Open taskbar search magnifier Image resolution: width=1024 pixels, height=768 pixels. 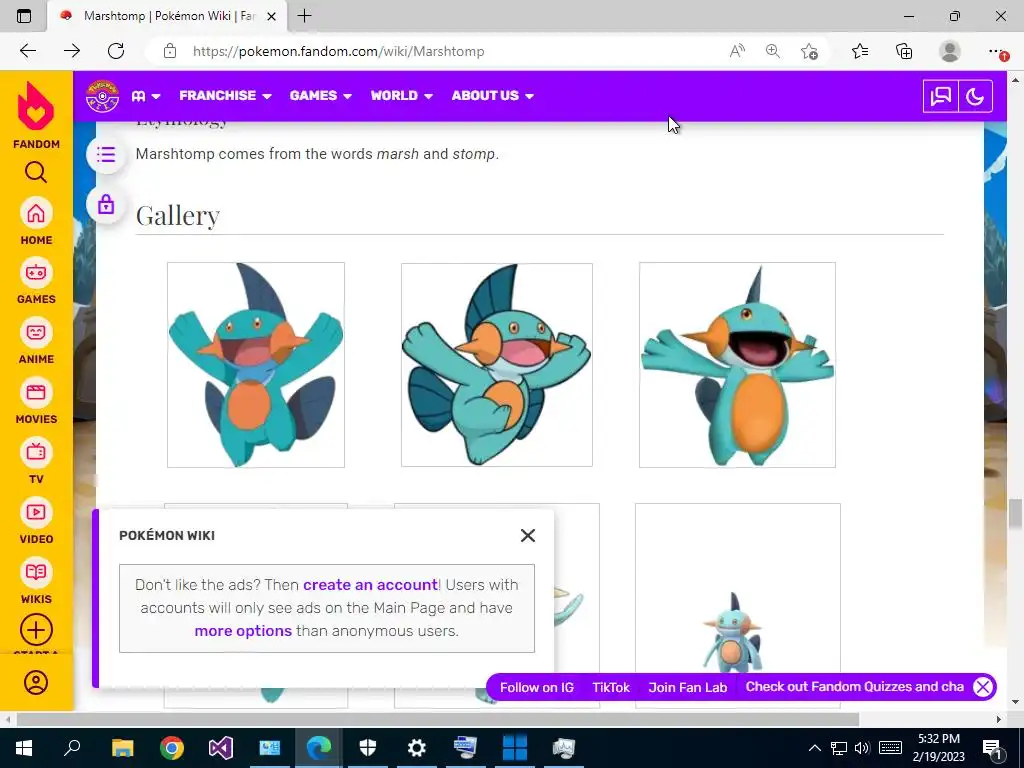pyautogui.click(x=72, y=748)
